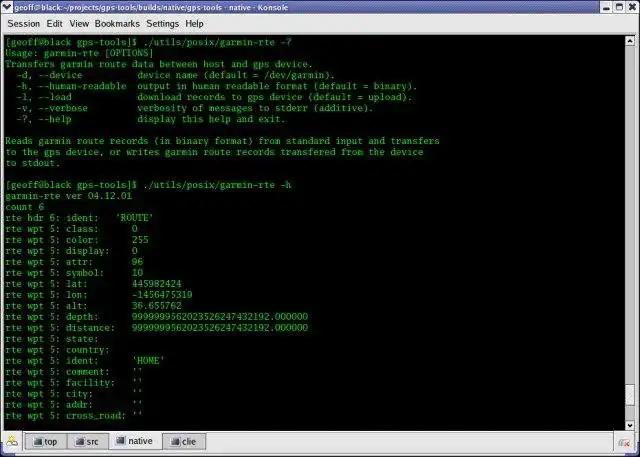Click the scrollbar down arrow
Viewport: 640px width, 457px height.
[x=630, y=425]
